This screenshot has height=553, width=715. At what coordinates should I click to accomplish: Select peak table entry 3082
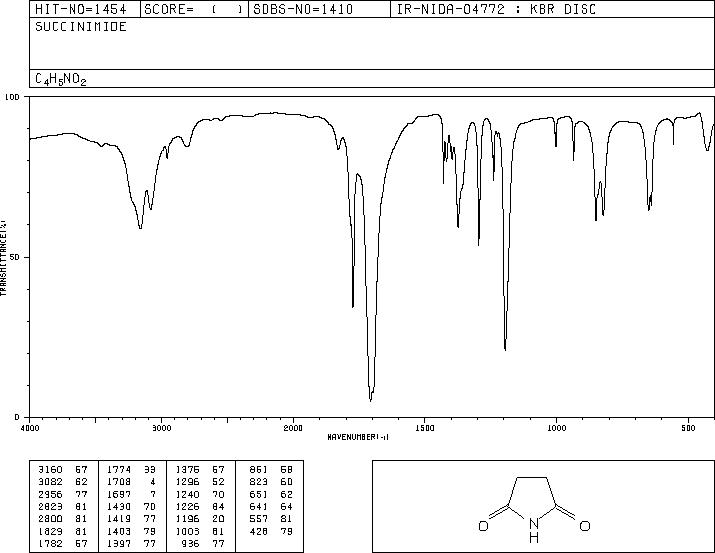63,482
